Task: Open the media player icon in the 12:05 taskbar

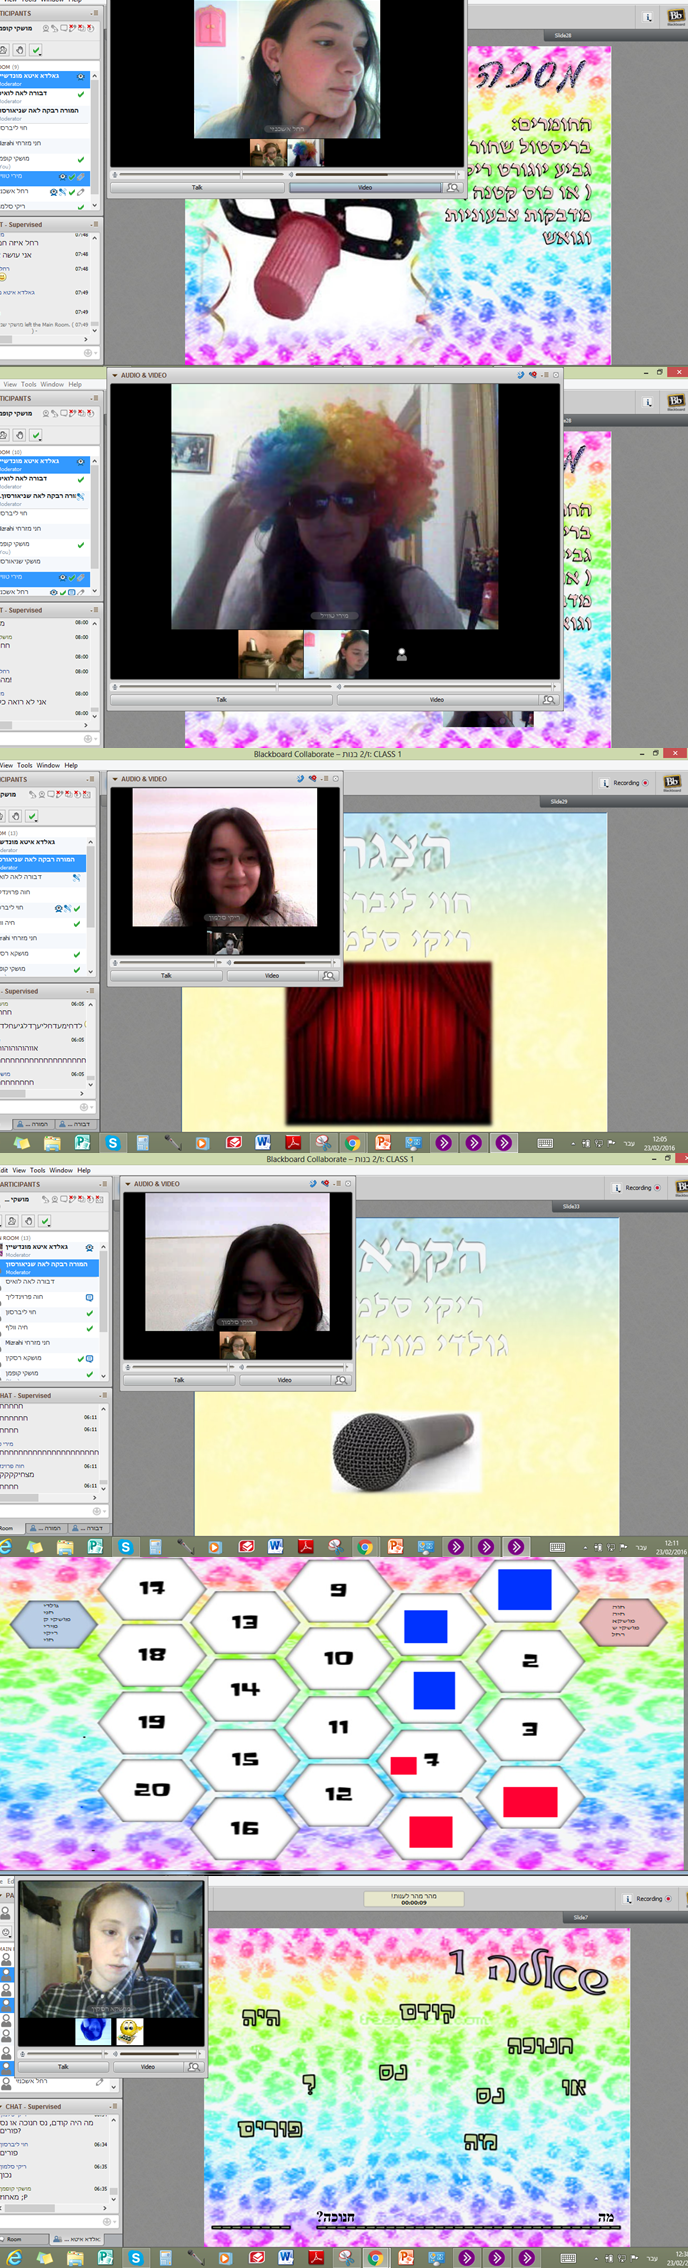Action: click(203, 1143)
